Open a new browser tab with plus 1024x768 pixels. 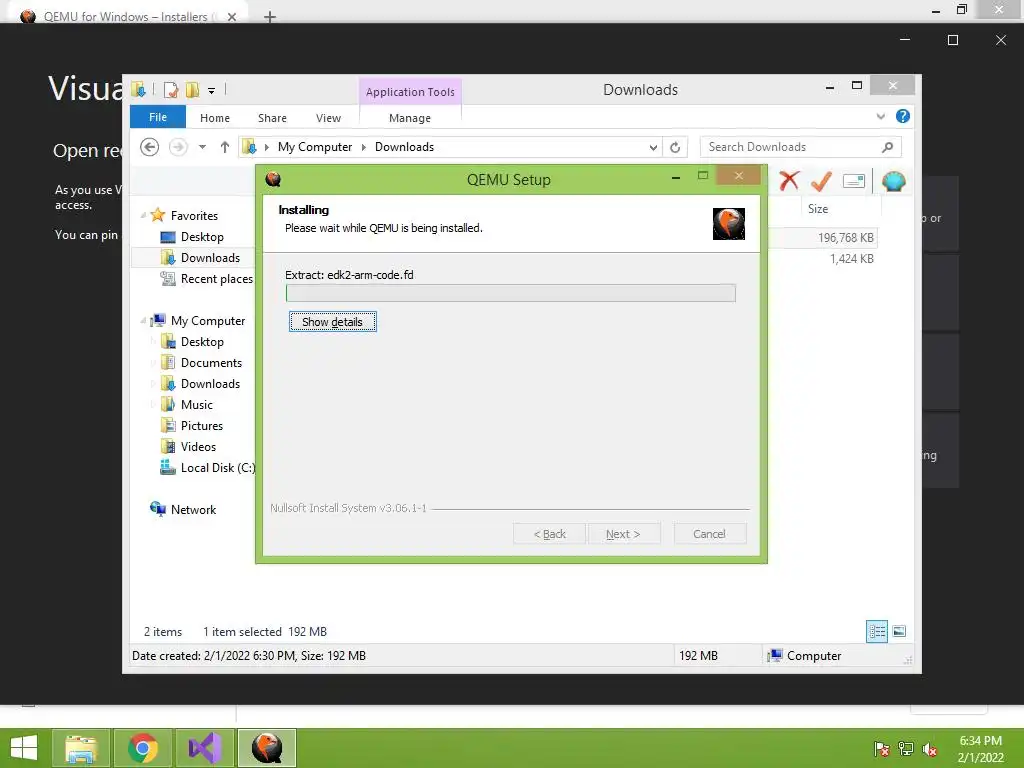(x=270, y=17)
